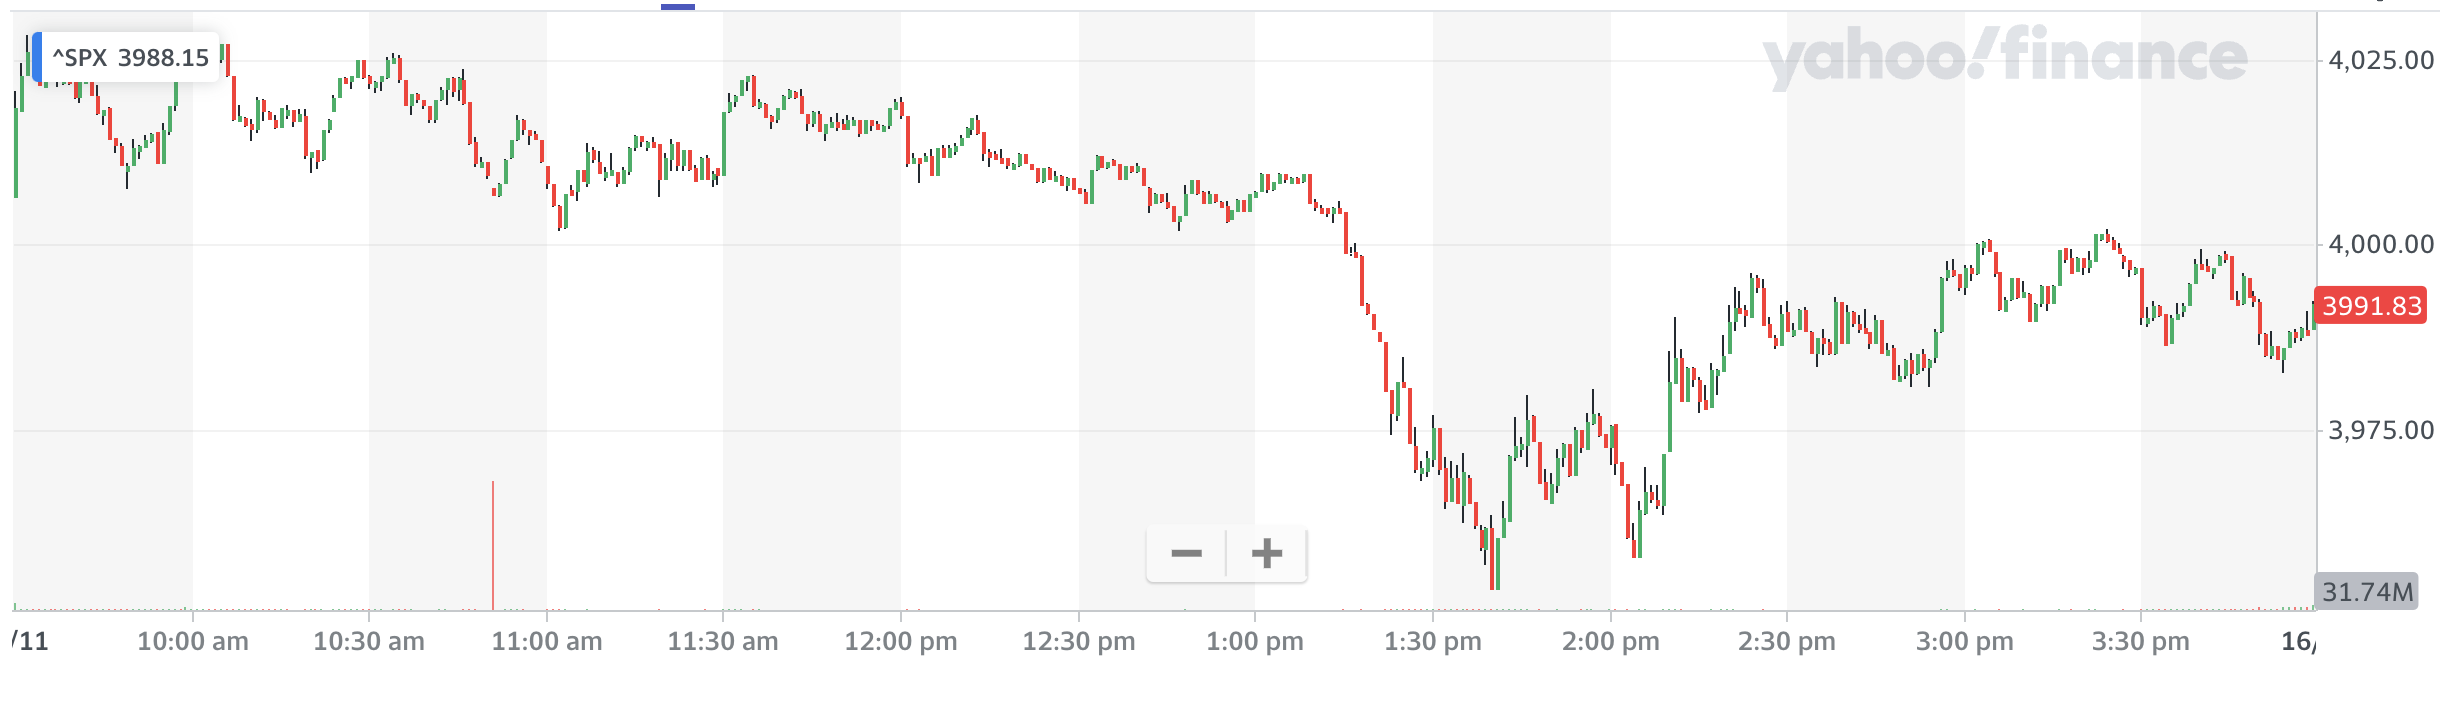2440x708 pixels.
Task: Click the 2:30 pm time axis label
Action: click(x=1786, y=642)
